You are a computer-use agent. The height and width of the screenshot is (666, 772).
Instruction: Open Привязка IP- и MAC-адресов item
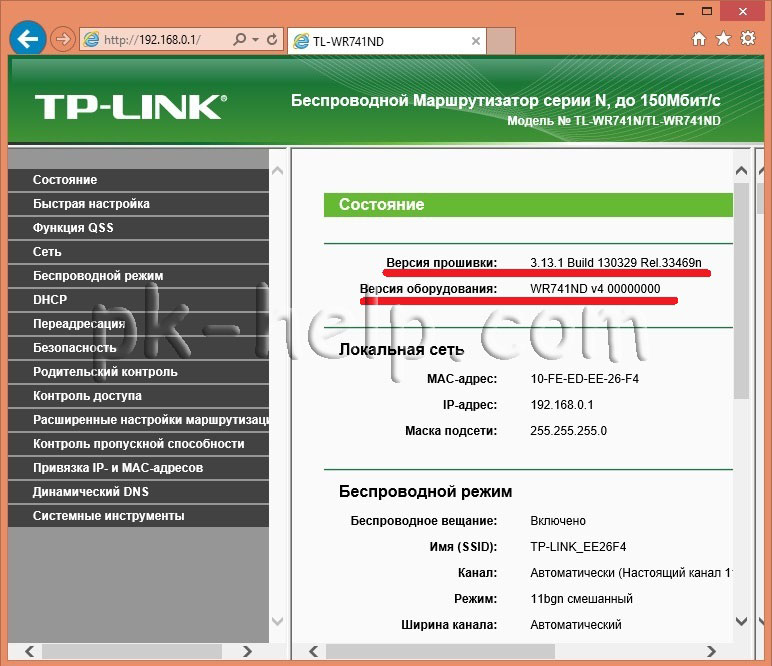pos(138,468)
